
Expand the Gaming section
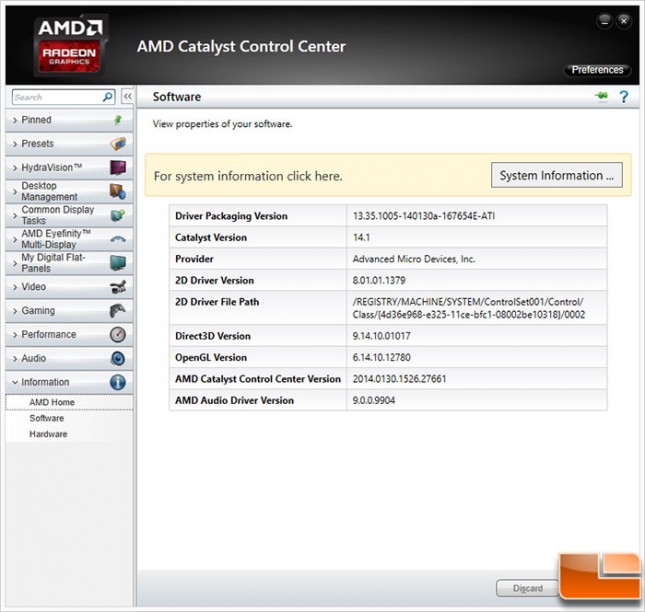[x=69, y=311]
